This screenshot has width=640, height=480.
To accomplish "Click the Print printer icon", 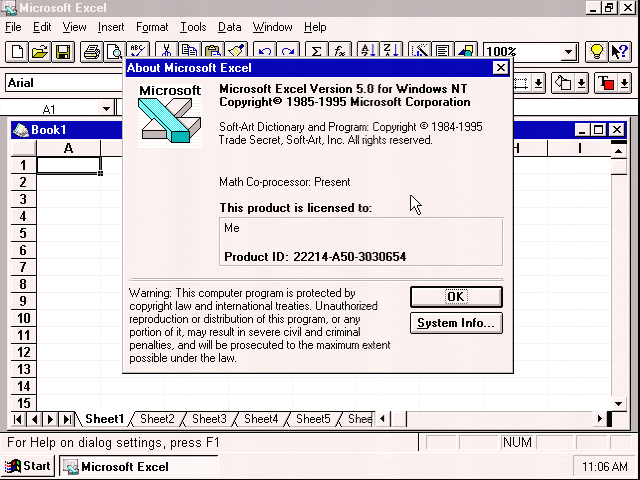I will [91, 52].
